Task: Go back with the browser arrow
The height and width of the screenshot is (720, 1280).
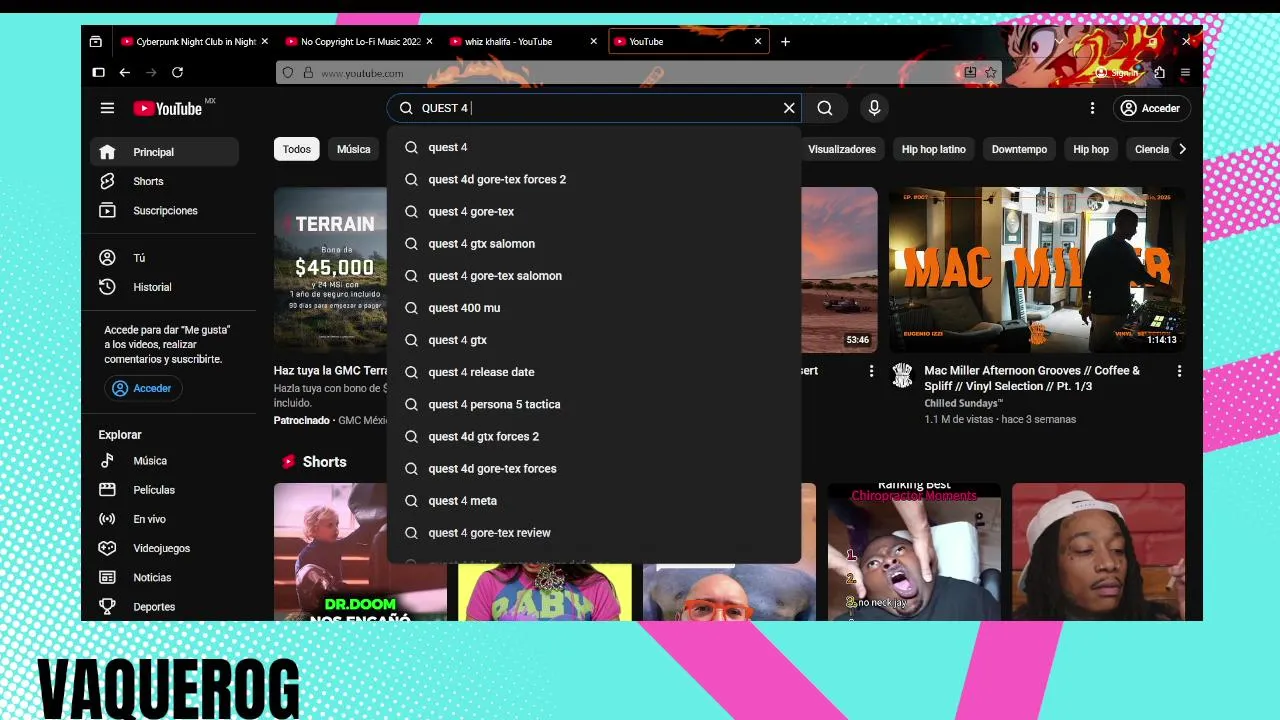Action: 124,72
